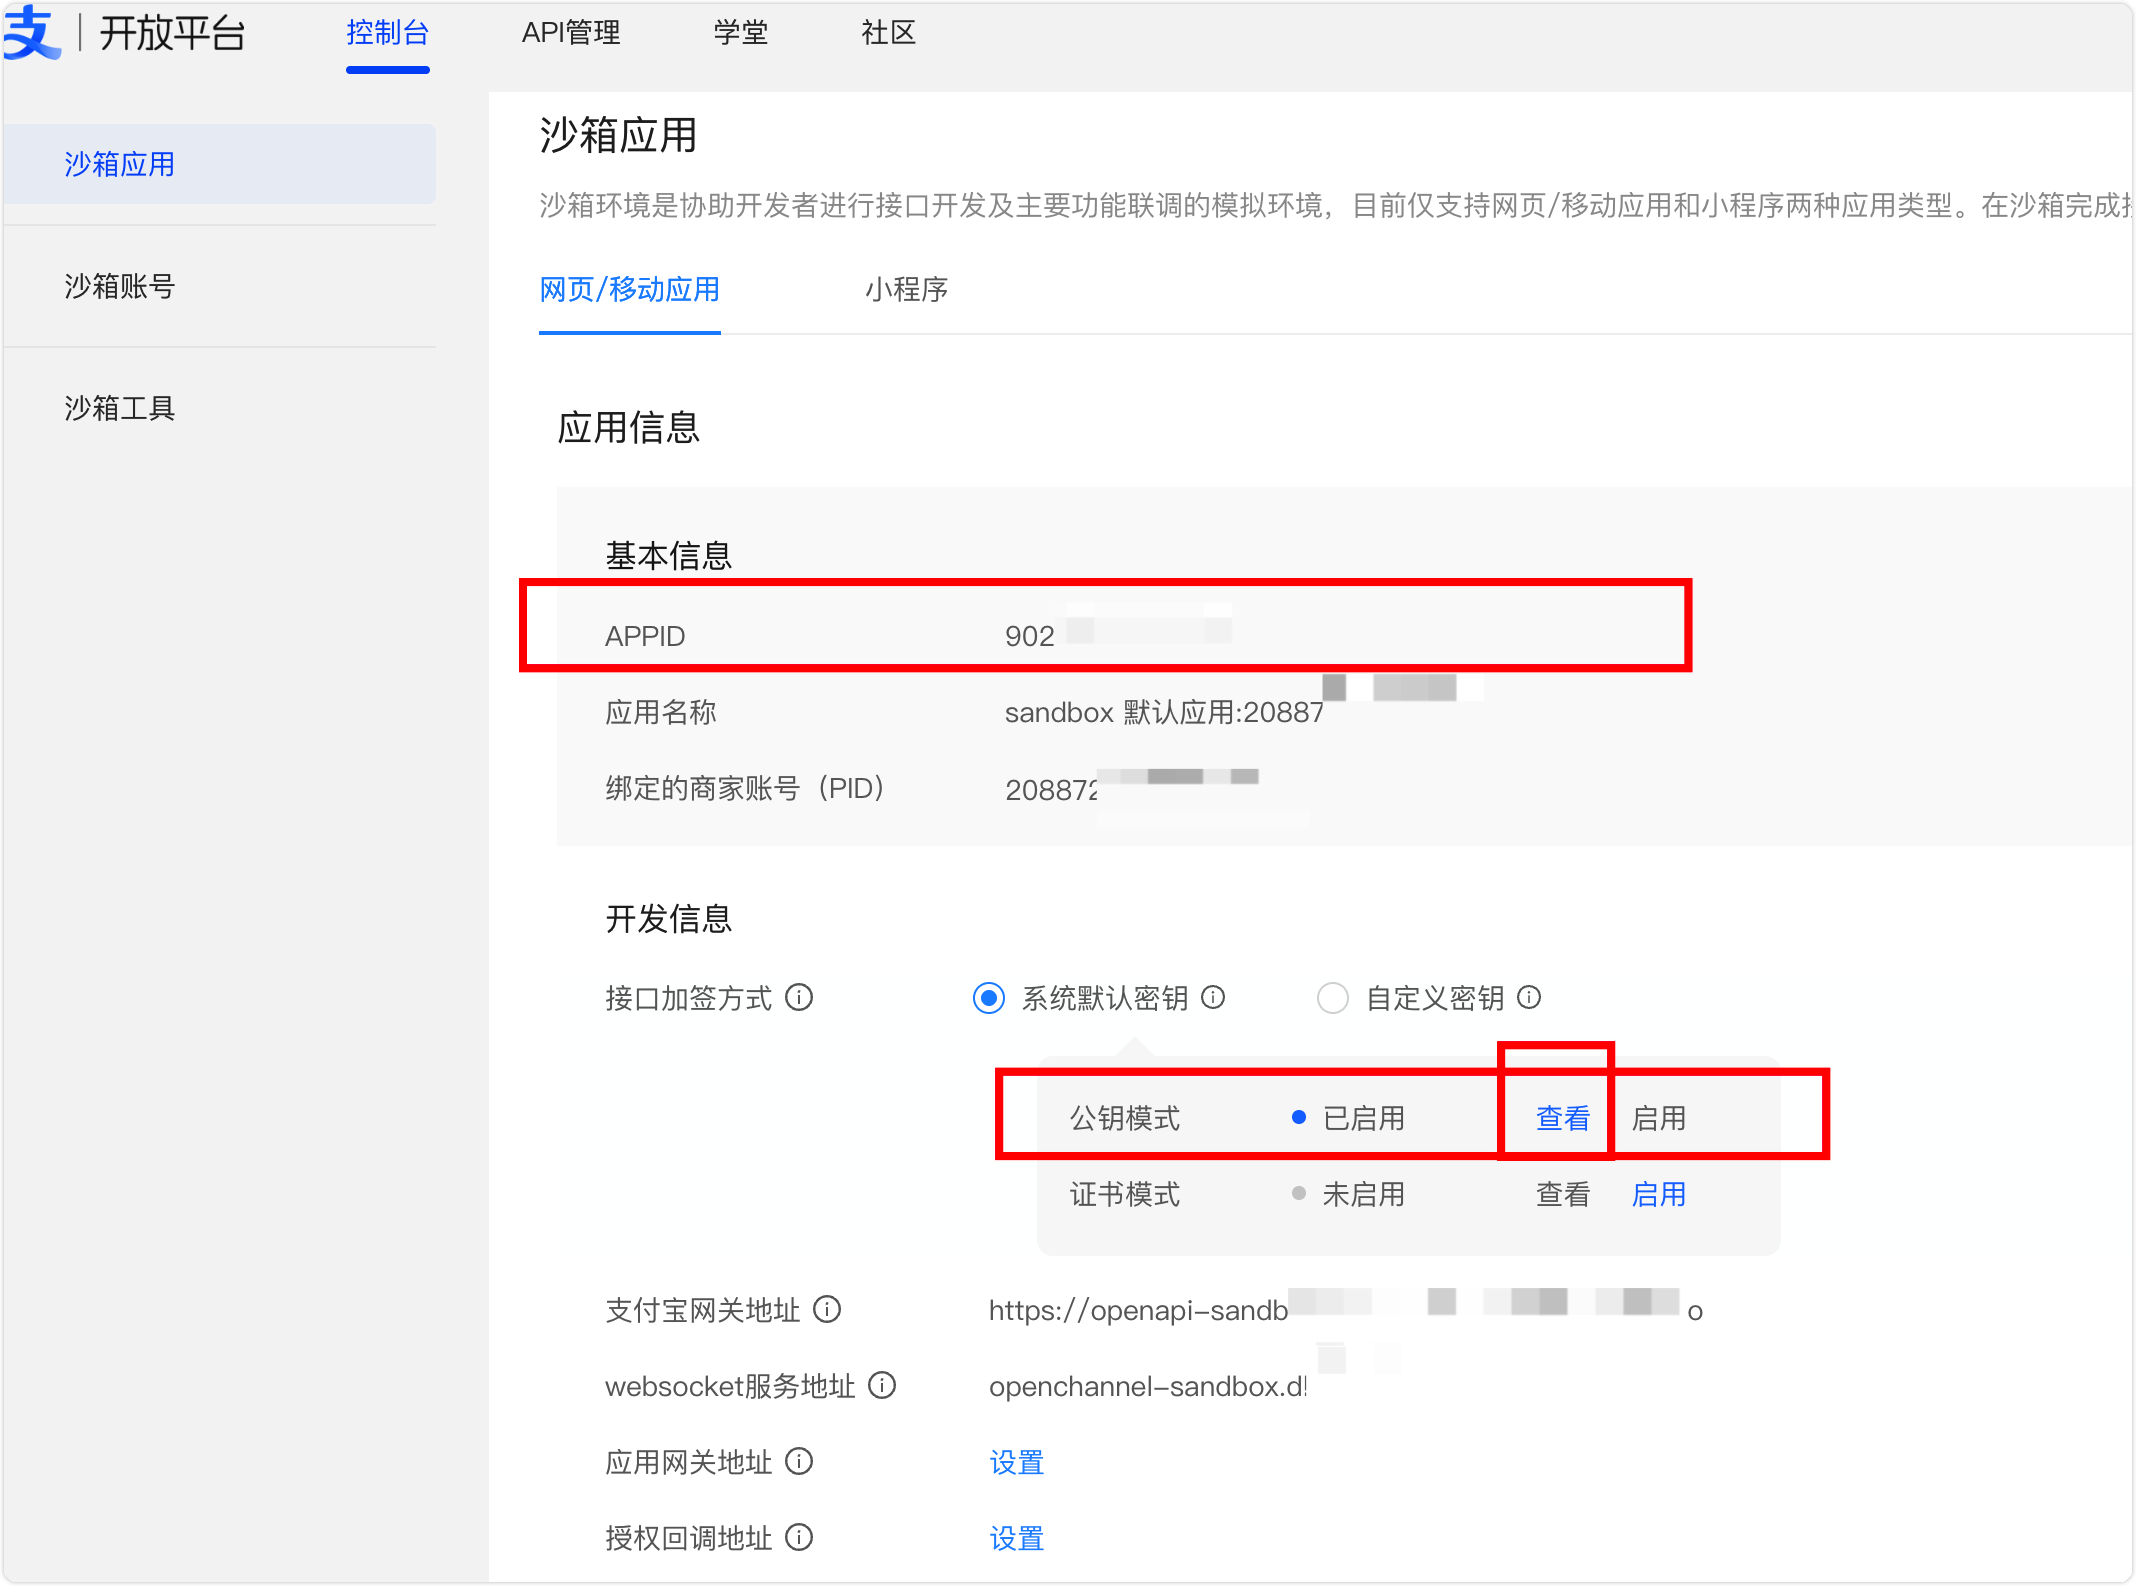Viewport: 2136px width, 1586px height.
Task: Click 启用 in the 公钥模式 row
Action: 1659,1118
